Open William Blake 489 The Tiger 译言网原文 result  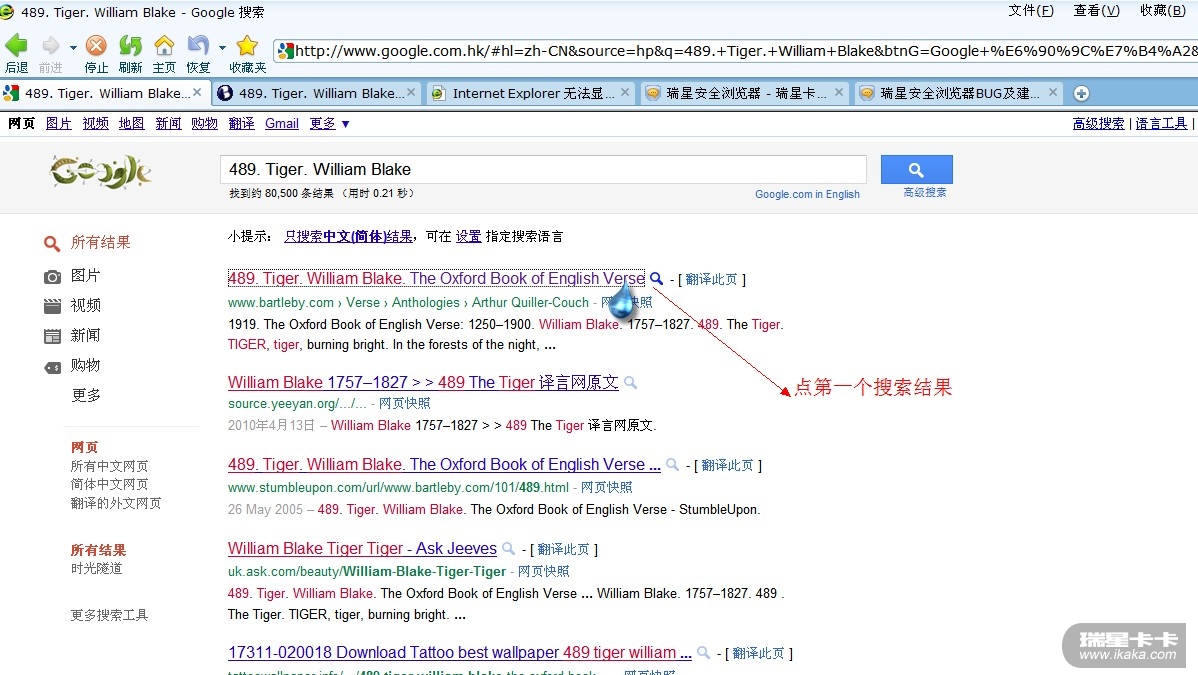pos(423,382)
